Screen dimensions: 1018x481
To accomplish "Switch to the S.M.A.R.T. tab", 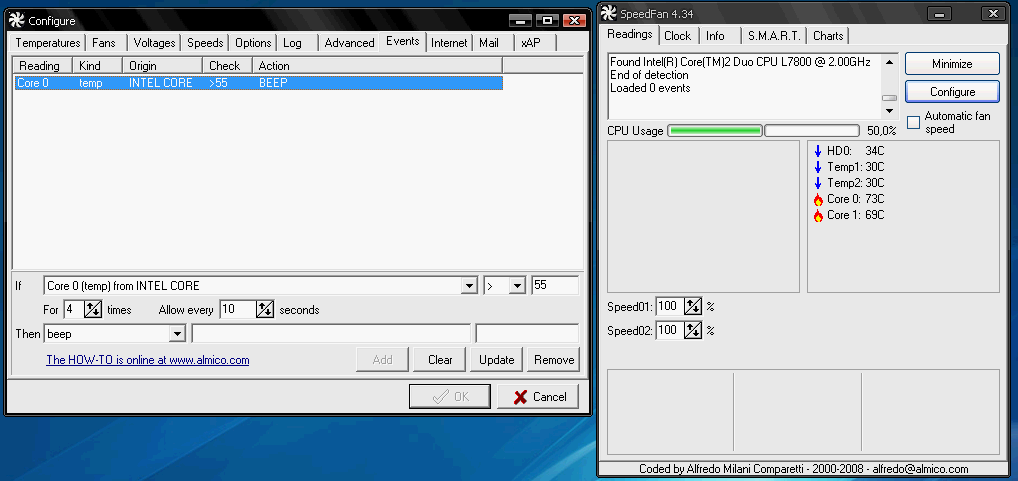I will pos(775,36).
